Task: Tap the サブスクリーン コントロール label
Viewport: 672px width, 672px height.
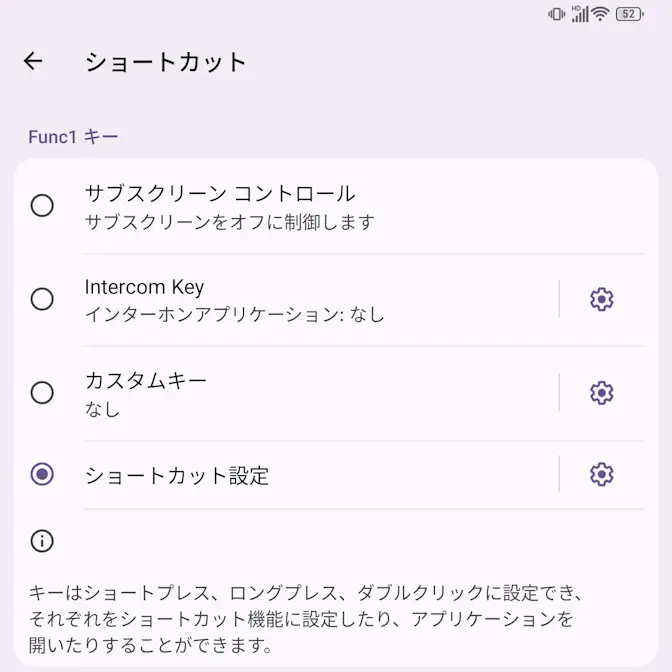Action: 220,194
